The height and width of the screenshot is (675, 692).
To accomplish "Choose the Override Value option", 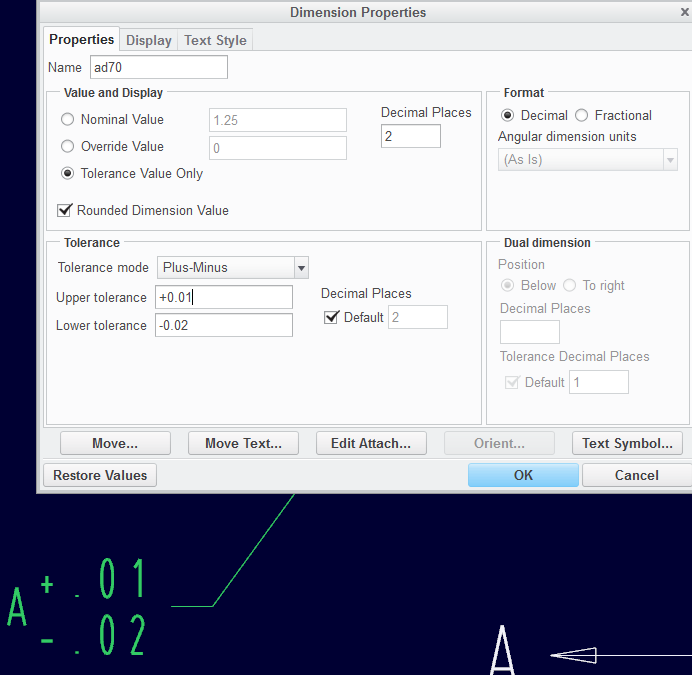I will [x=68, y=146].
